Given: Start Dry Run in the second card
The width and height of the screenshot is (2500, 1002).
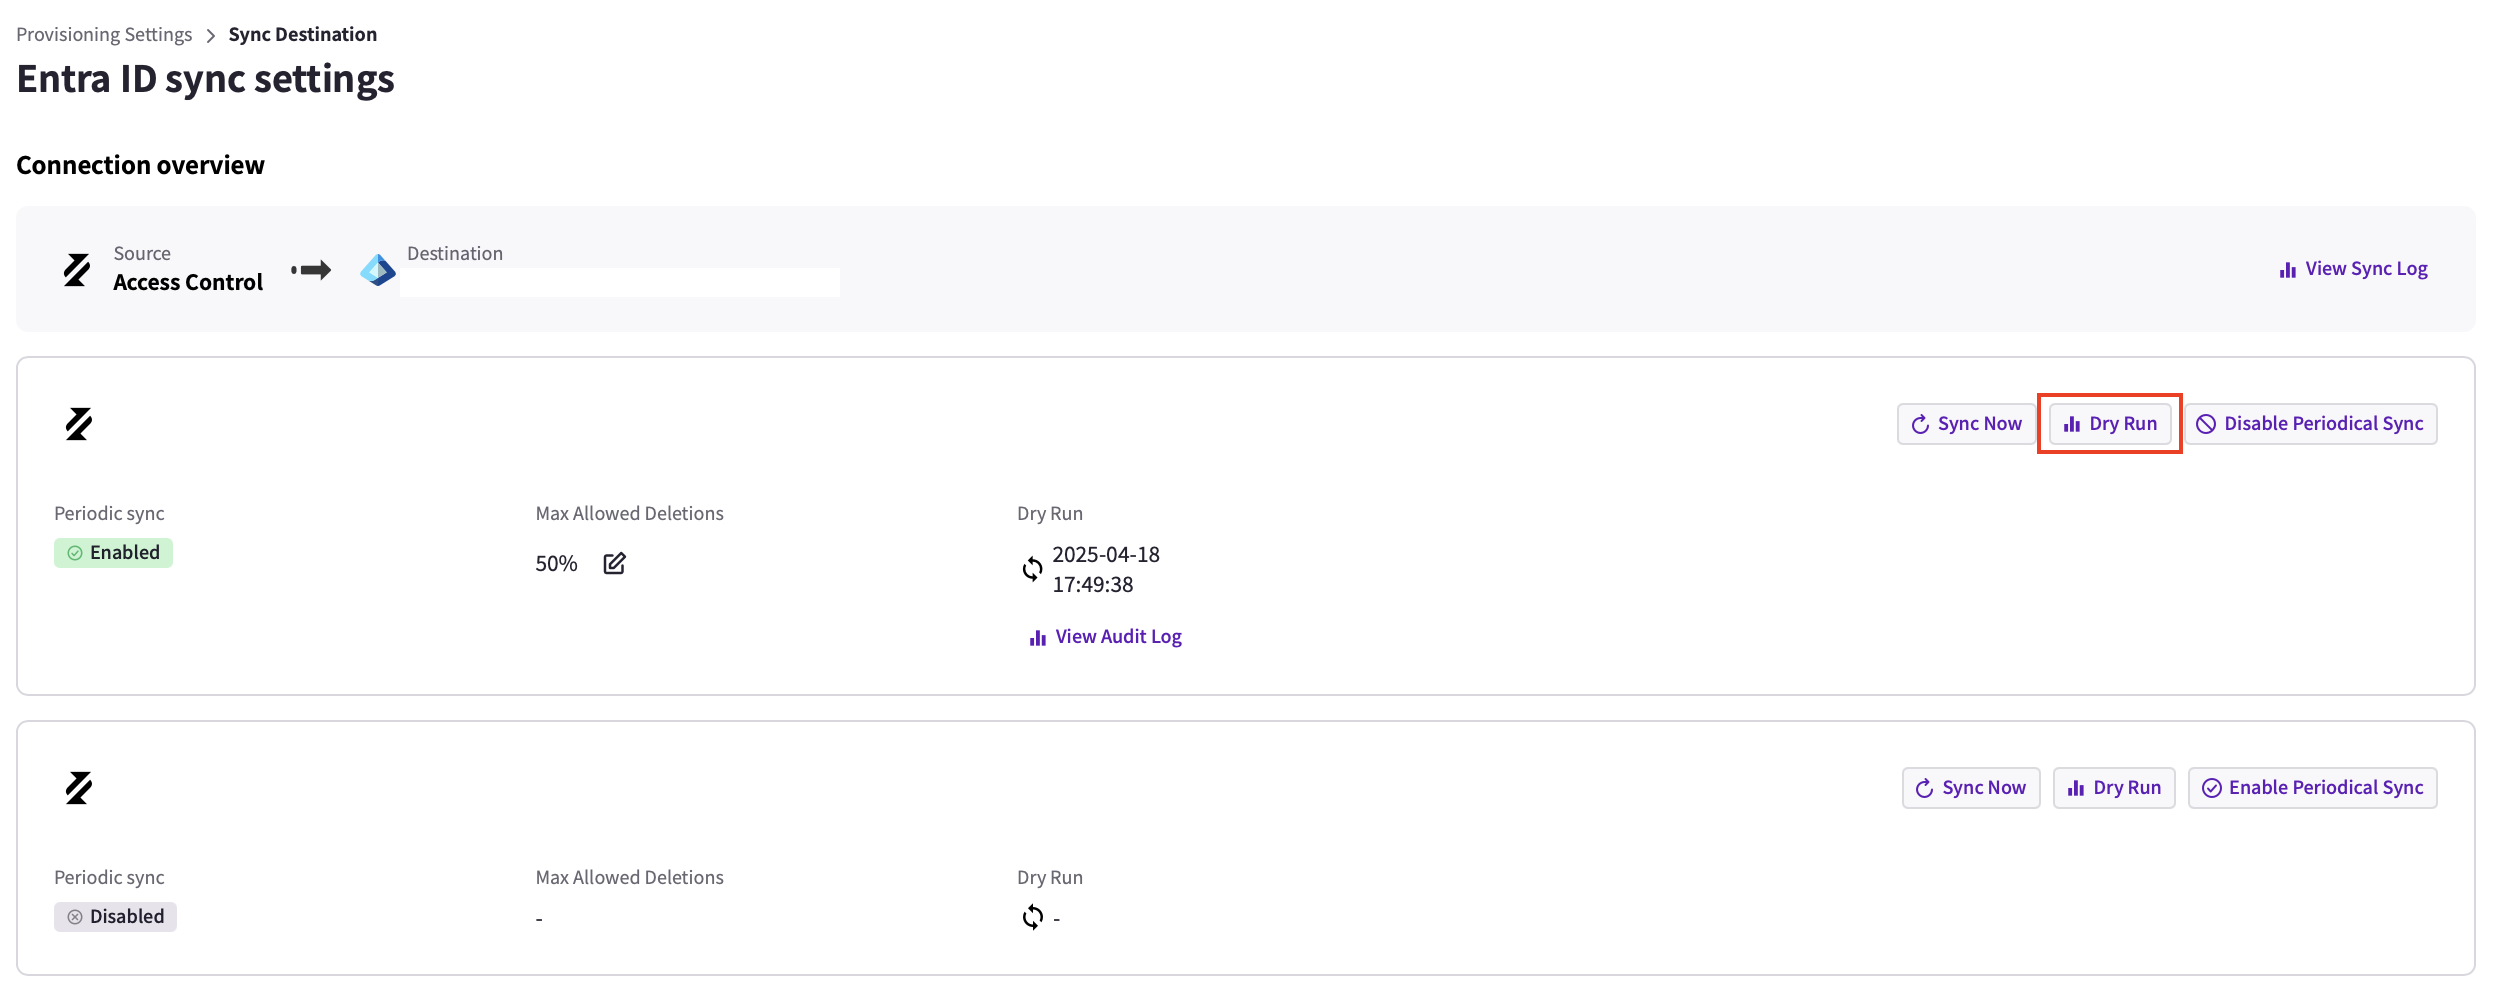Looking at the screenshot, I should (2114, 788).
